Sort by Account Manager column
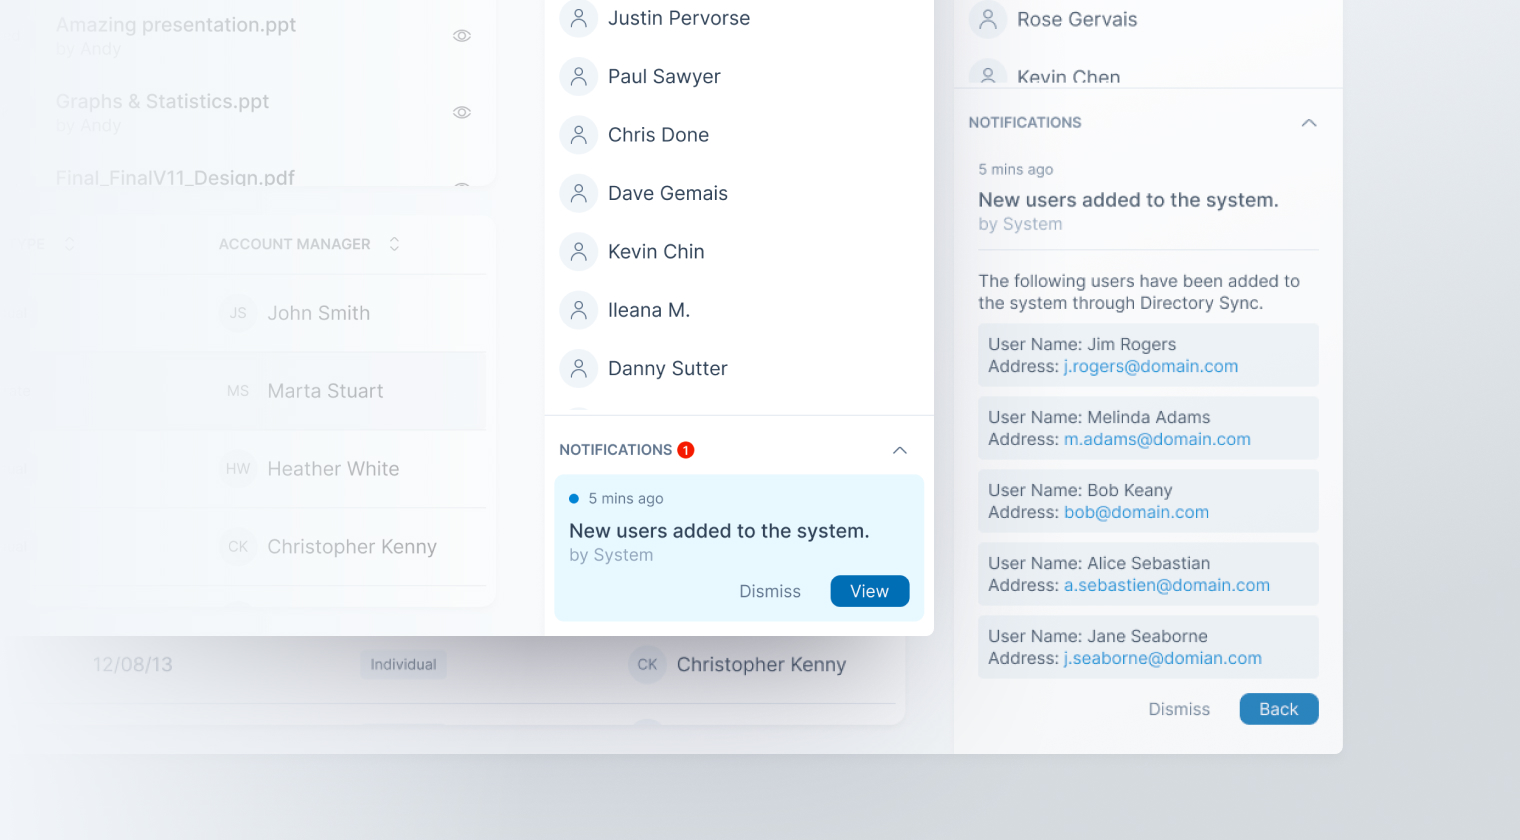This screenshot has width=1520, height=840. (394, 244)
